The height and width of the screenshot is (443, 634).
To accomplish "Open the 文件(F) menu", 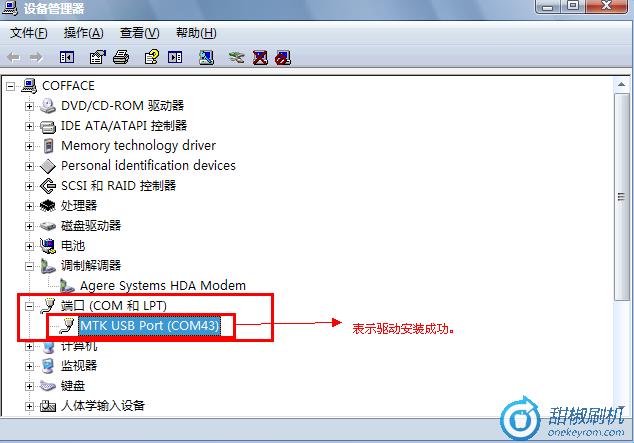I will (29, 33).
